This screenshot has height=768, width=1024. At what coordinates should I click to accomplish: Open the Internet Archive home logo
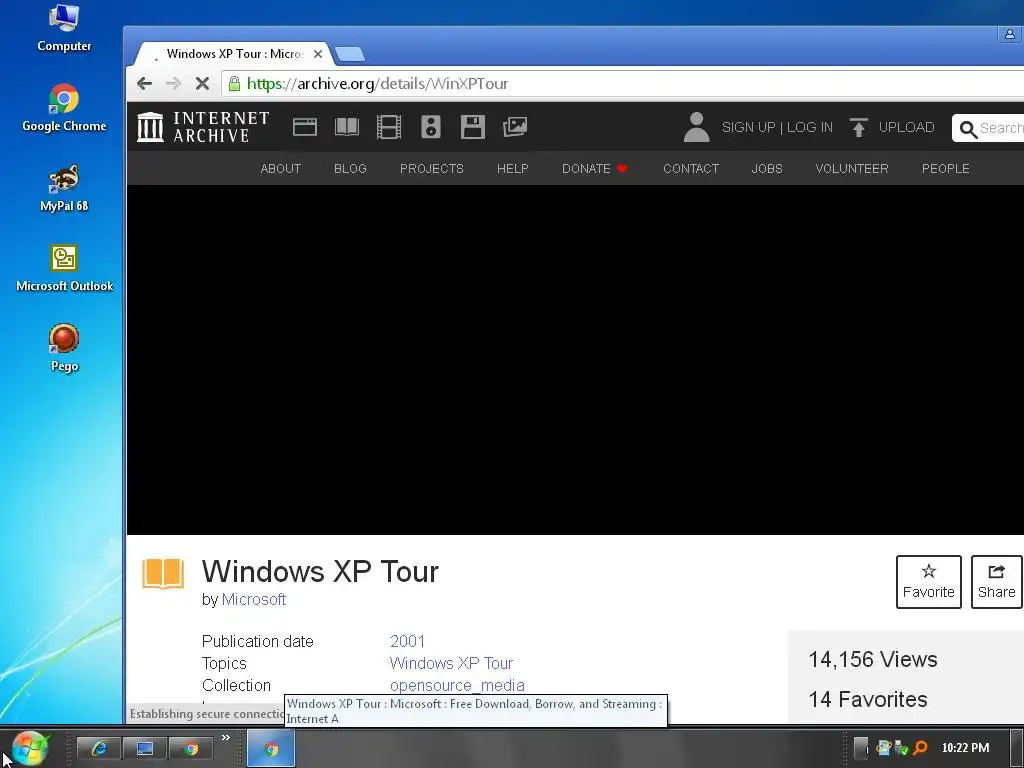203,127
